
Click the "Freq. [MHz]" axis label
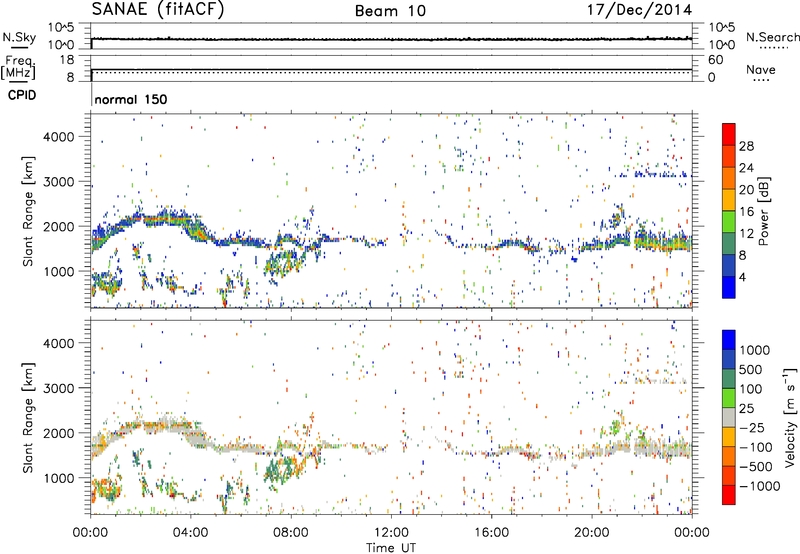pyautogui.click(x=18, y=67)
